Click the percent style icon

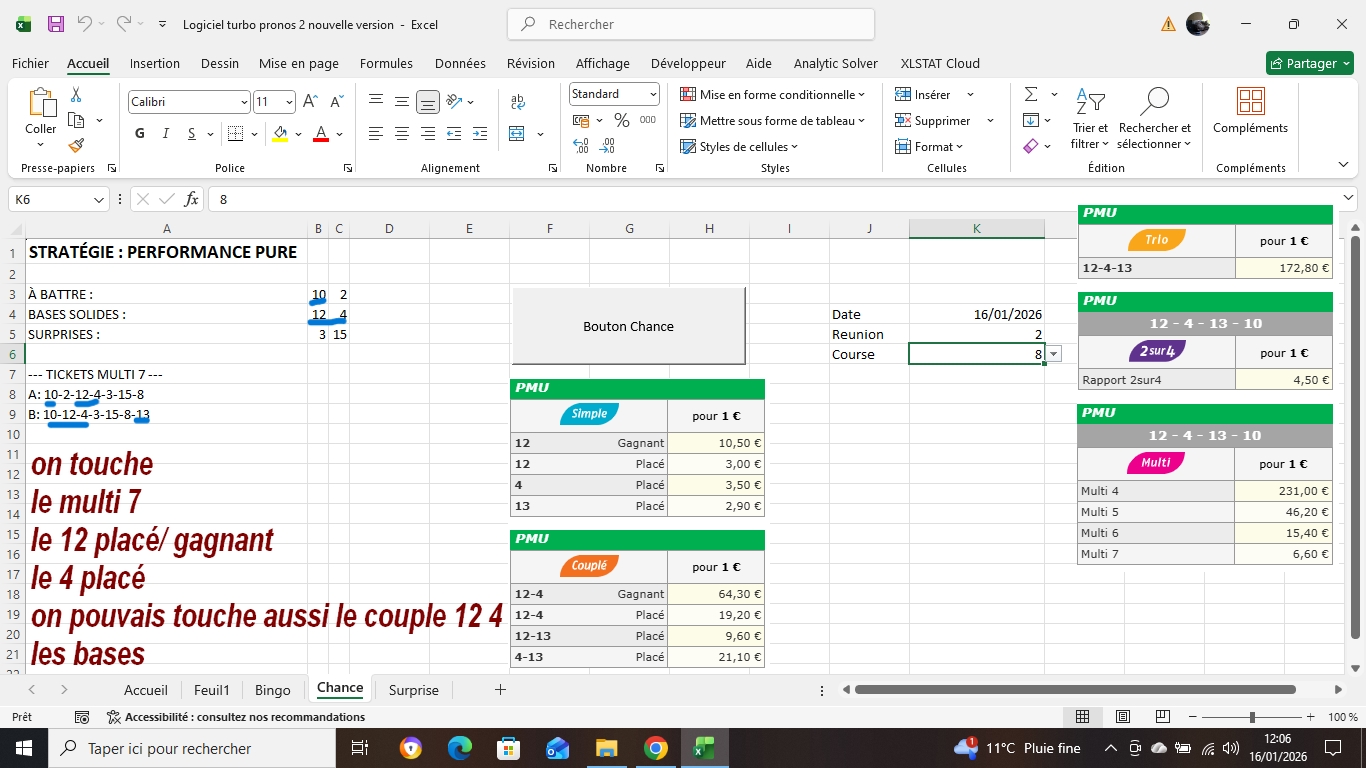[x=622, y=120]
